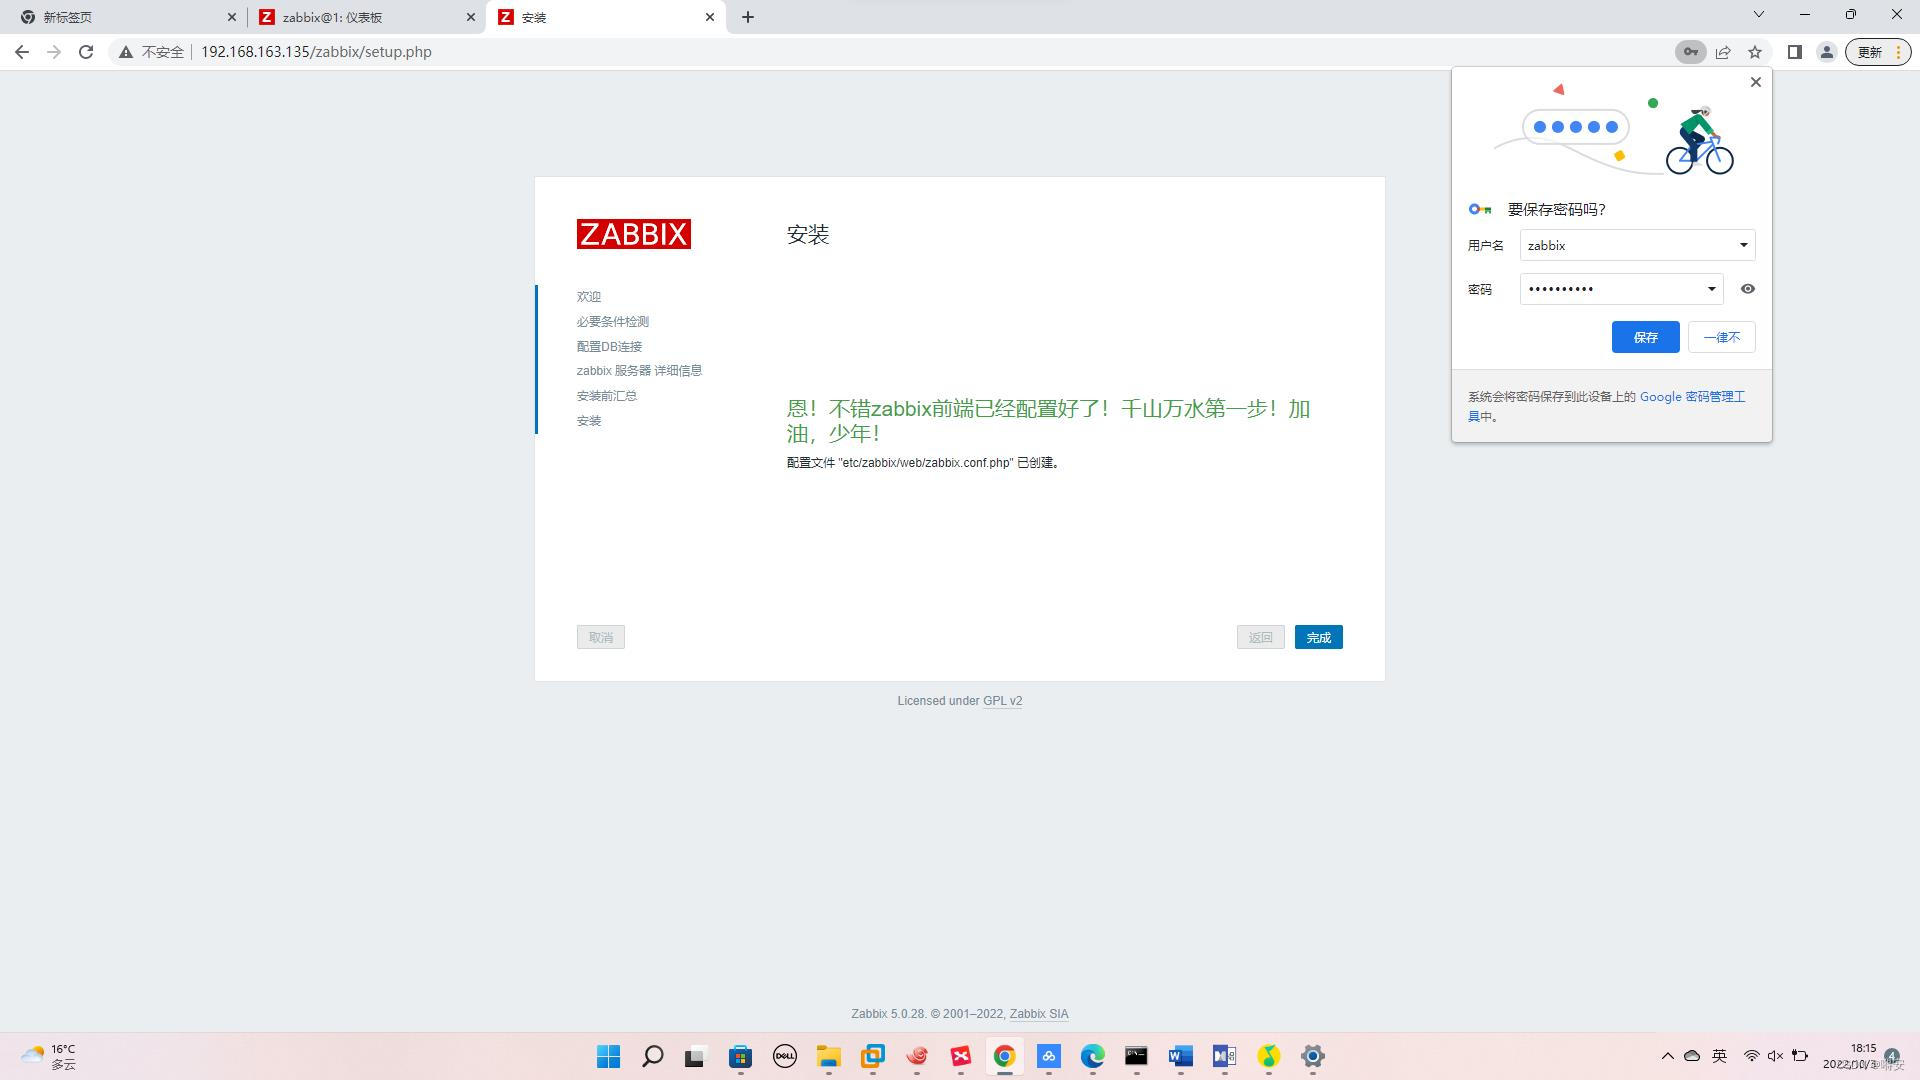Click 保存 to save the password
The height and width of the screenshot is (1080, 1920).
pos(1645,337)
